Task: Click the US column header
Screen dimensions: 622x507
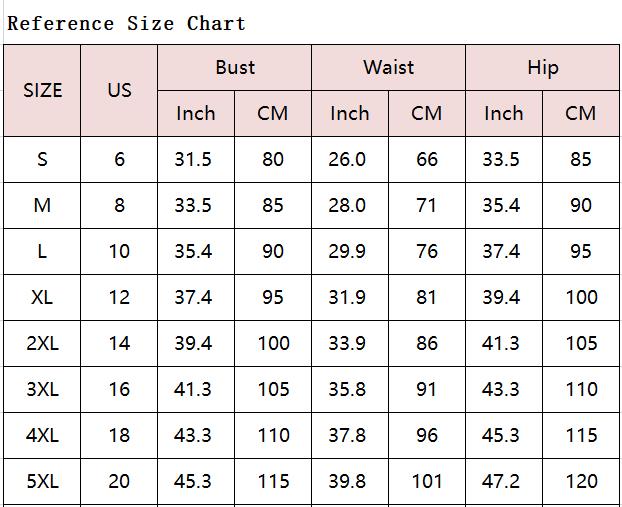Action: pos(119,90)
